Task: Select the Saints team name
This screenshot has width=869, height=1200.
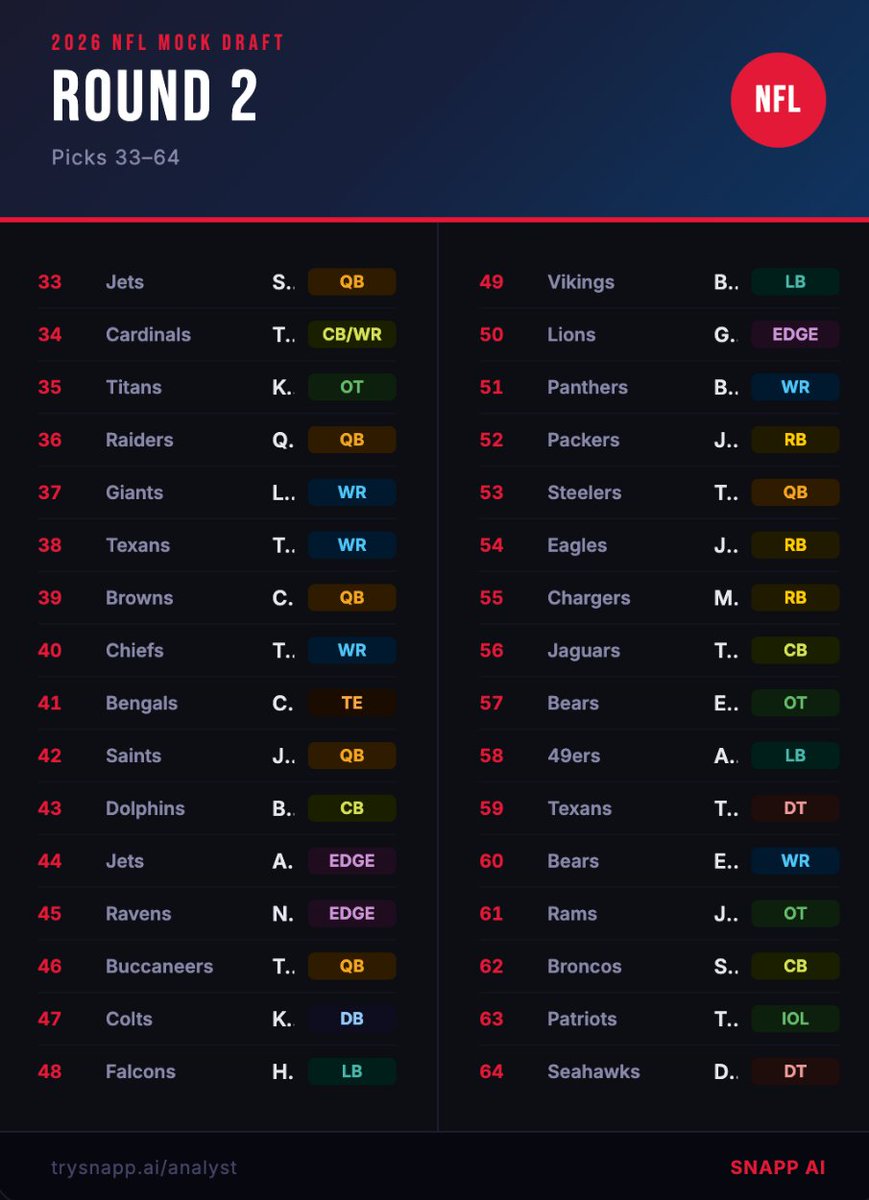Action: coord(133,756)
